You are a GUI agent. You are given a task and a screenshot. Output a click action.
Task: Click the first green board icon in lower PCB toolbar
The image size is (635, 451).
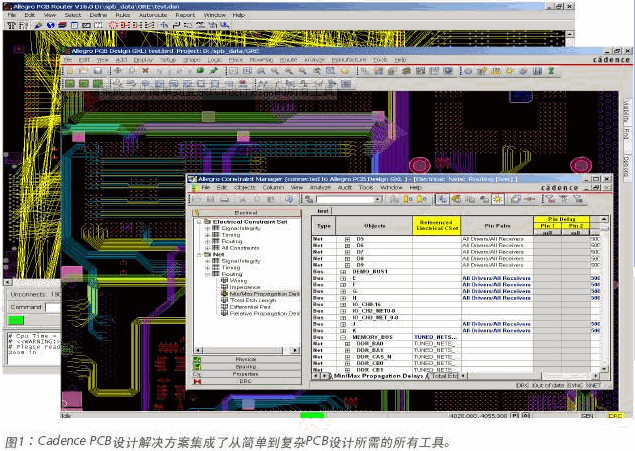coord(70,84)
